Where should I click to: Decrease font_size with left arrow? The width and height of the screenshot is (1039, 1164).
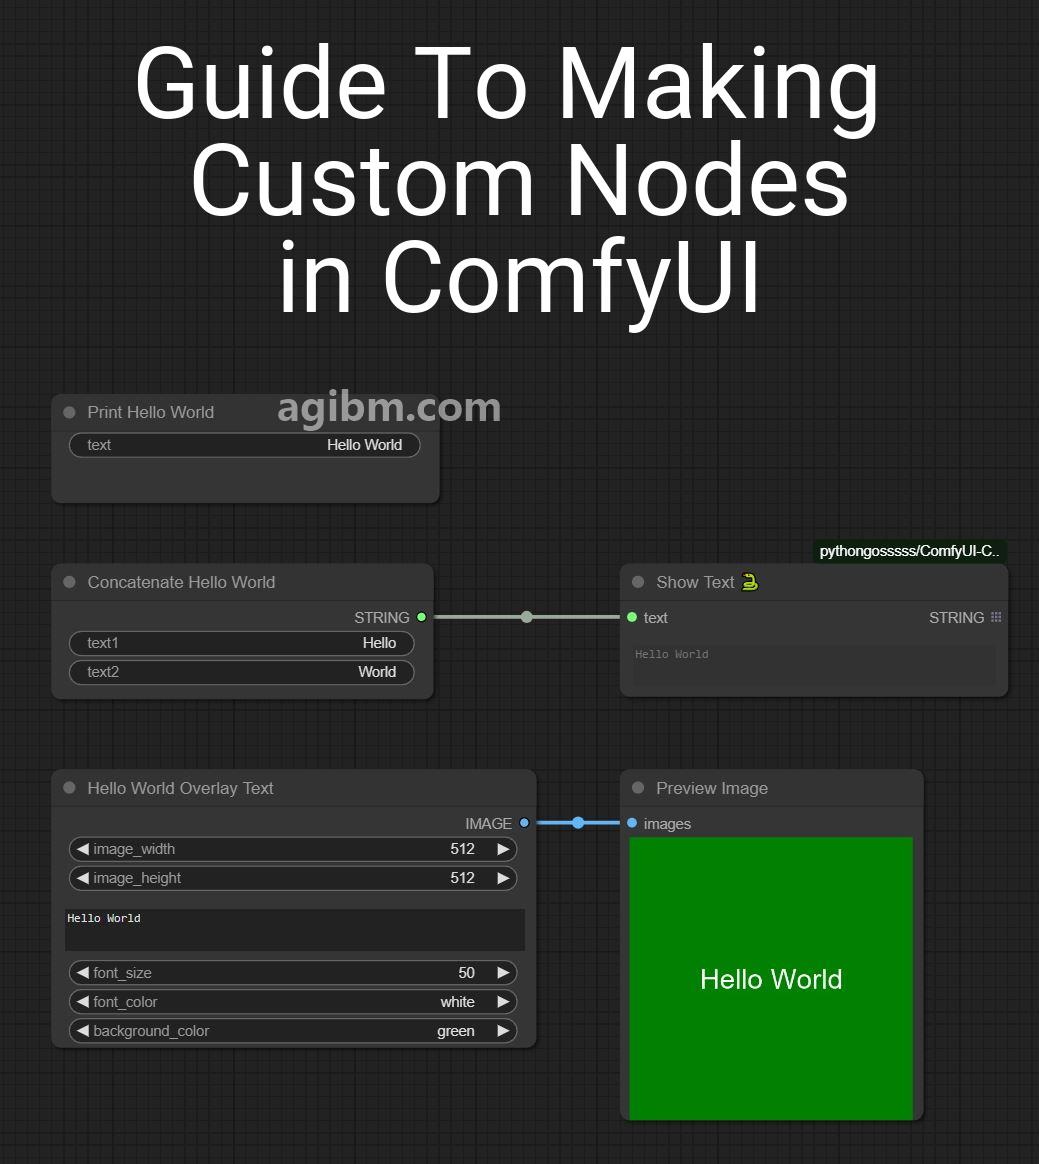82,972
